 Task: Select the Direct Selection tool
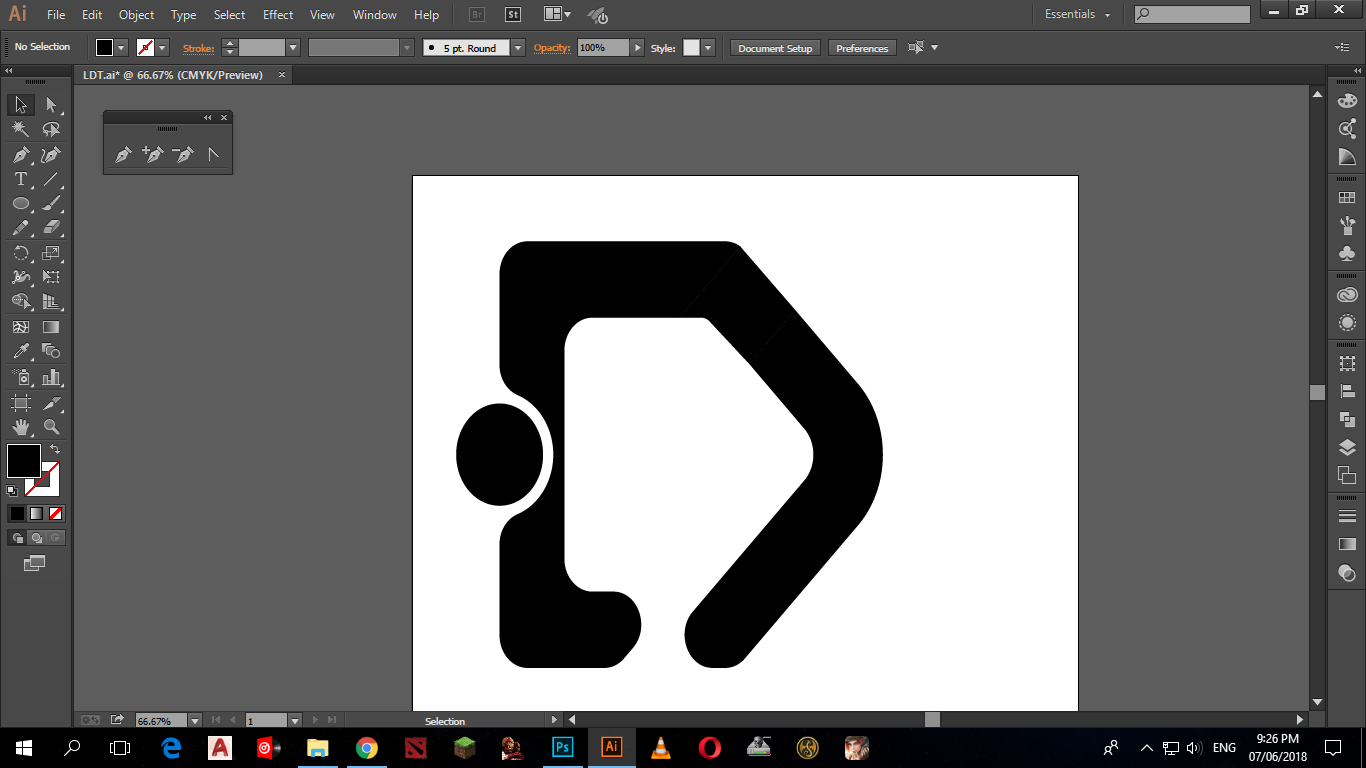[52, 105]
